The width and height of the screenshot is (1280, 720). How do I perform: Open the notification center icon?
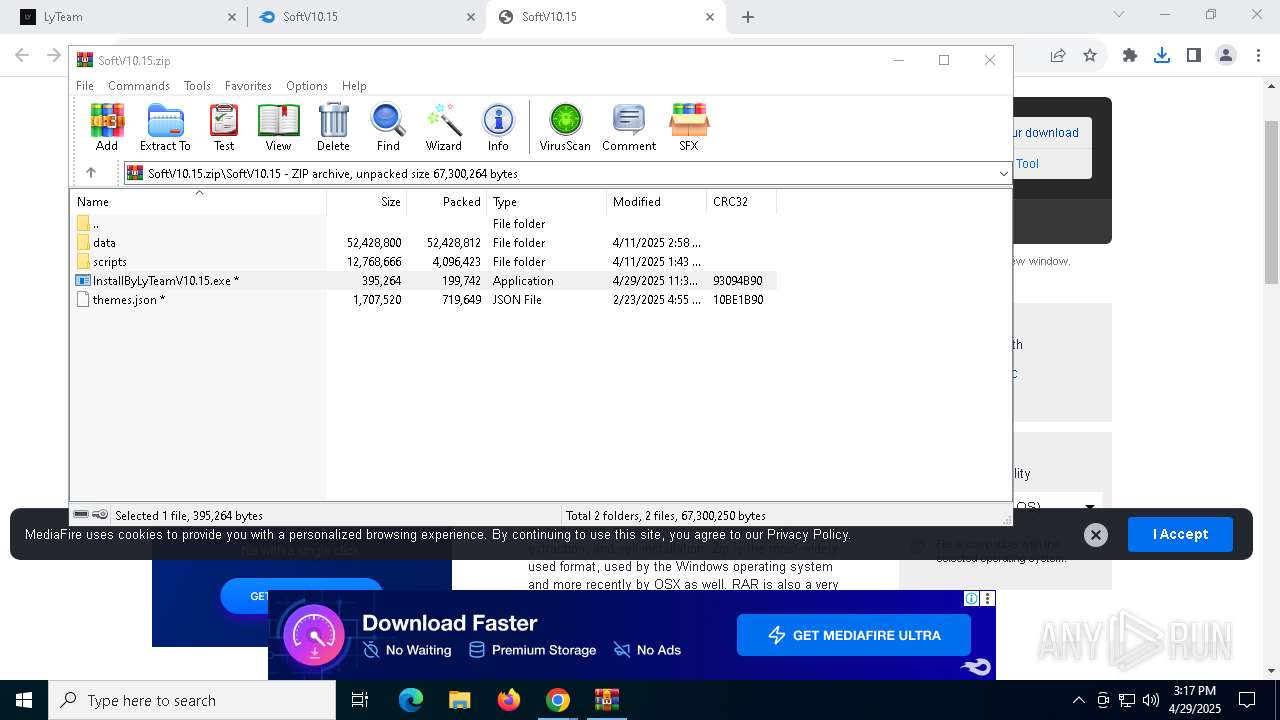(x=1247, y=700)
